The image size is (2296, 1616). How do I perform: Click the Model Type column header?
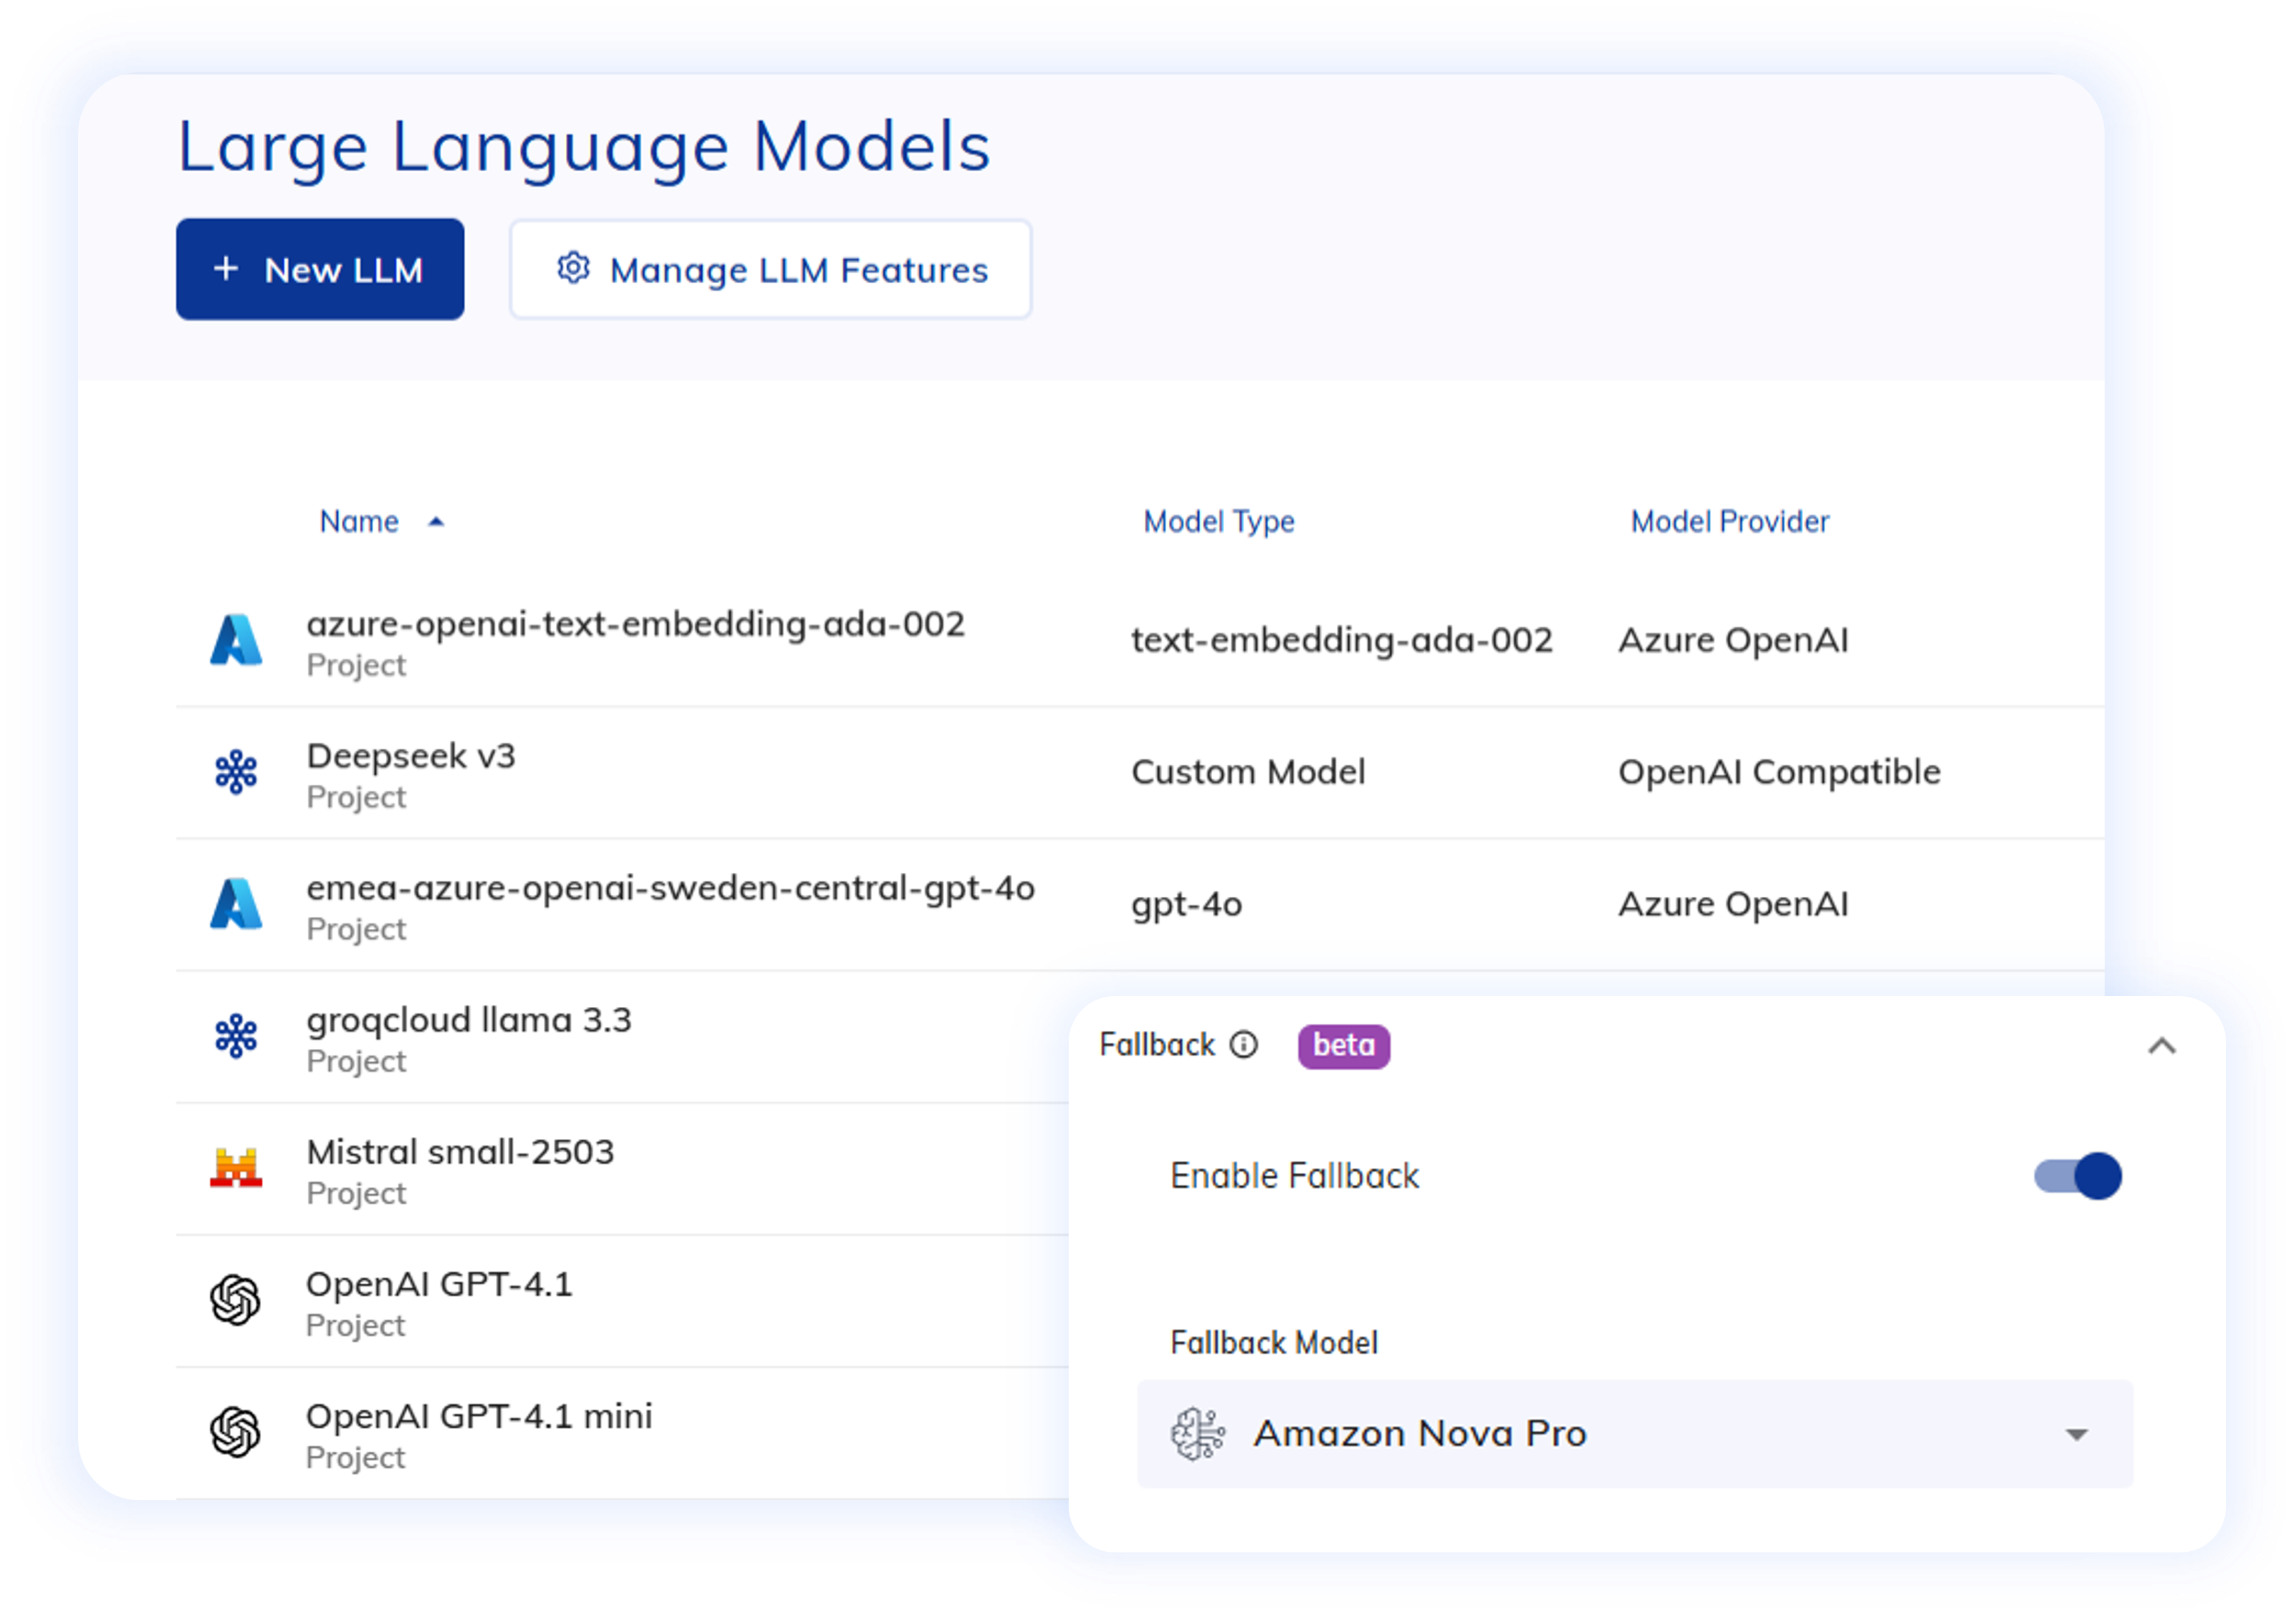(1219, 522)
